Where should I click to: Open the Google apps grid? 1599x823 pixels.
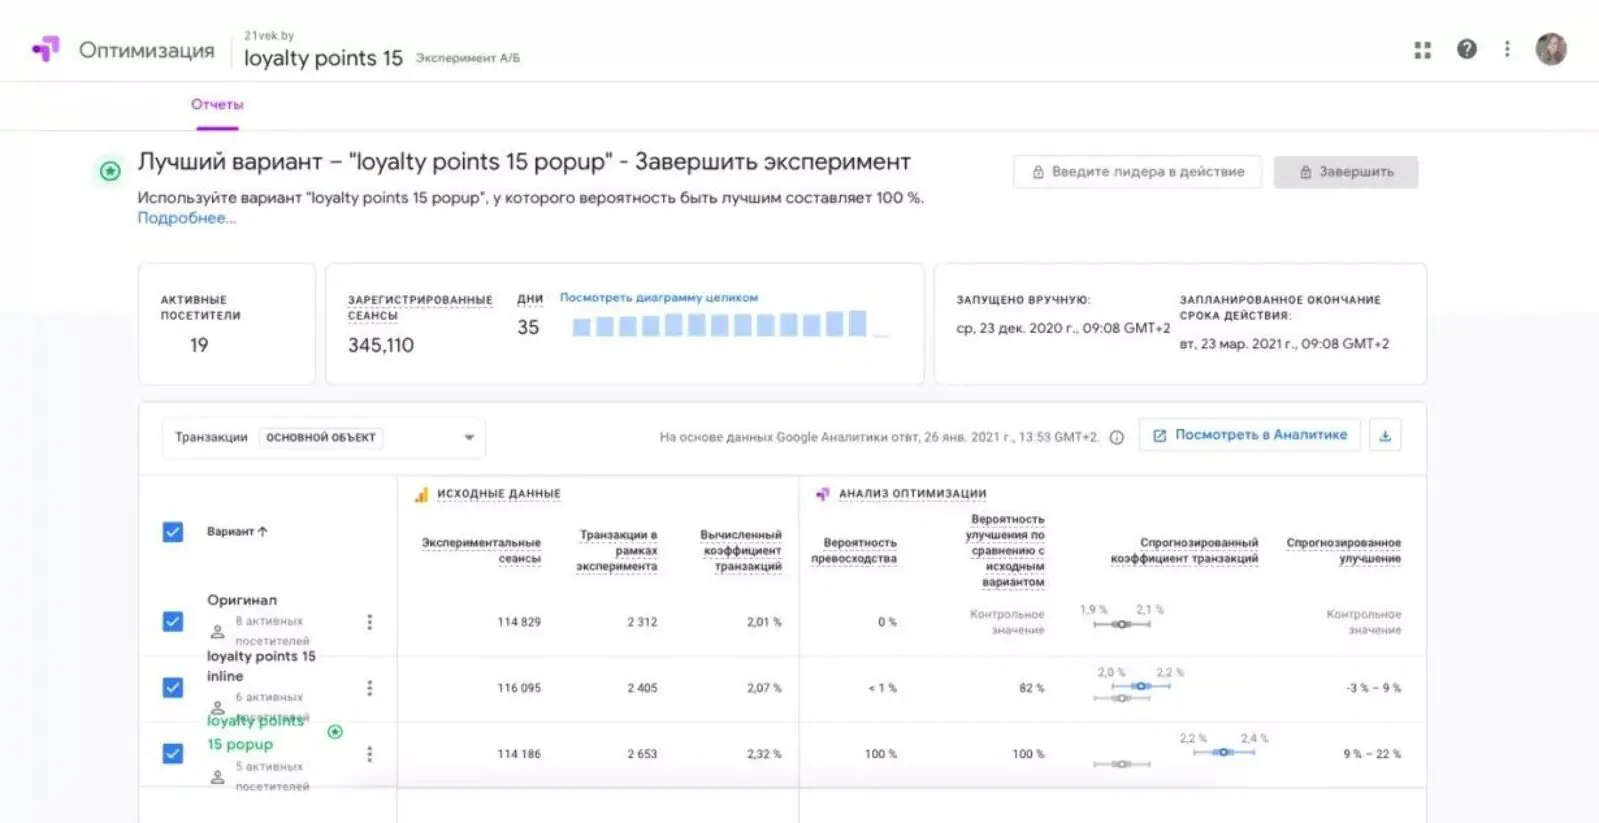coord(1422,50)
